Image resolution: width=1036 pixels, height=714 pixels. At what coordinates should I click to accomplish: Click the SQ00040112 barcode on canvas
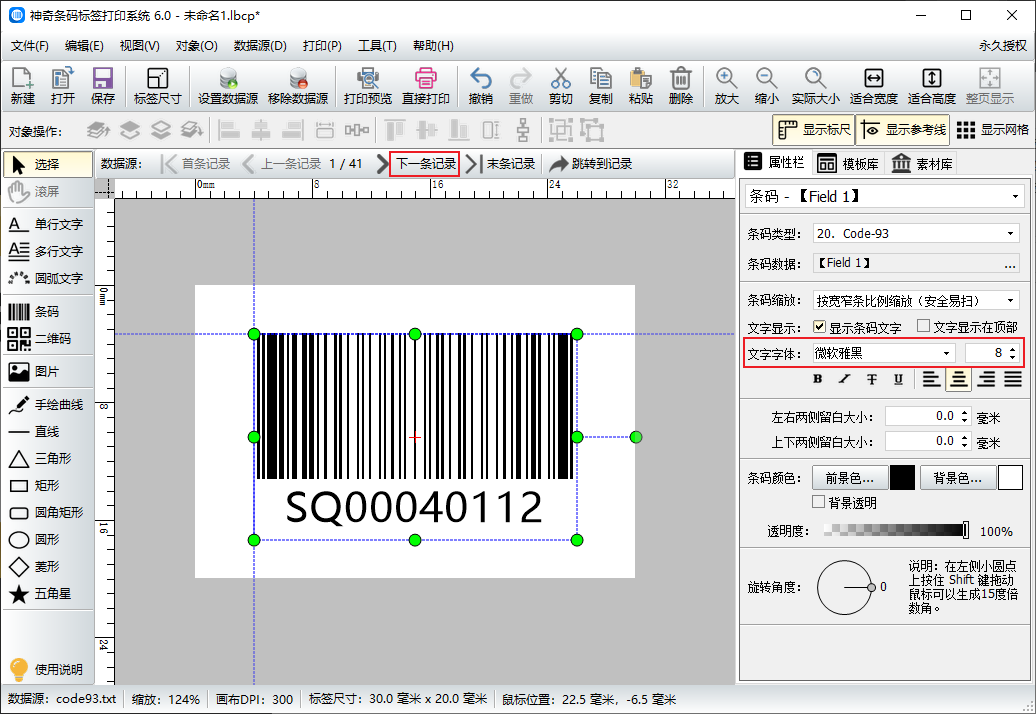(415, 437)
